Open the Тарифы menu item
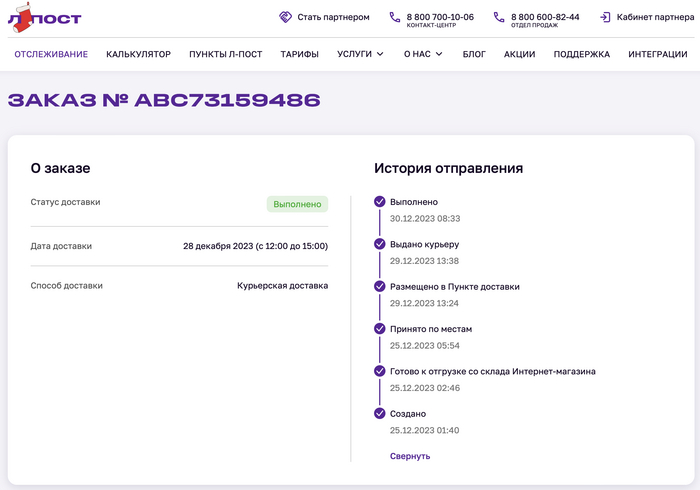The height and width of the screenshot is (490, 700). [x=299, y=54]
